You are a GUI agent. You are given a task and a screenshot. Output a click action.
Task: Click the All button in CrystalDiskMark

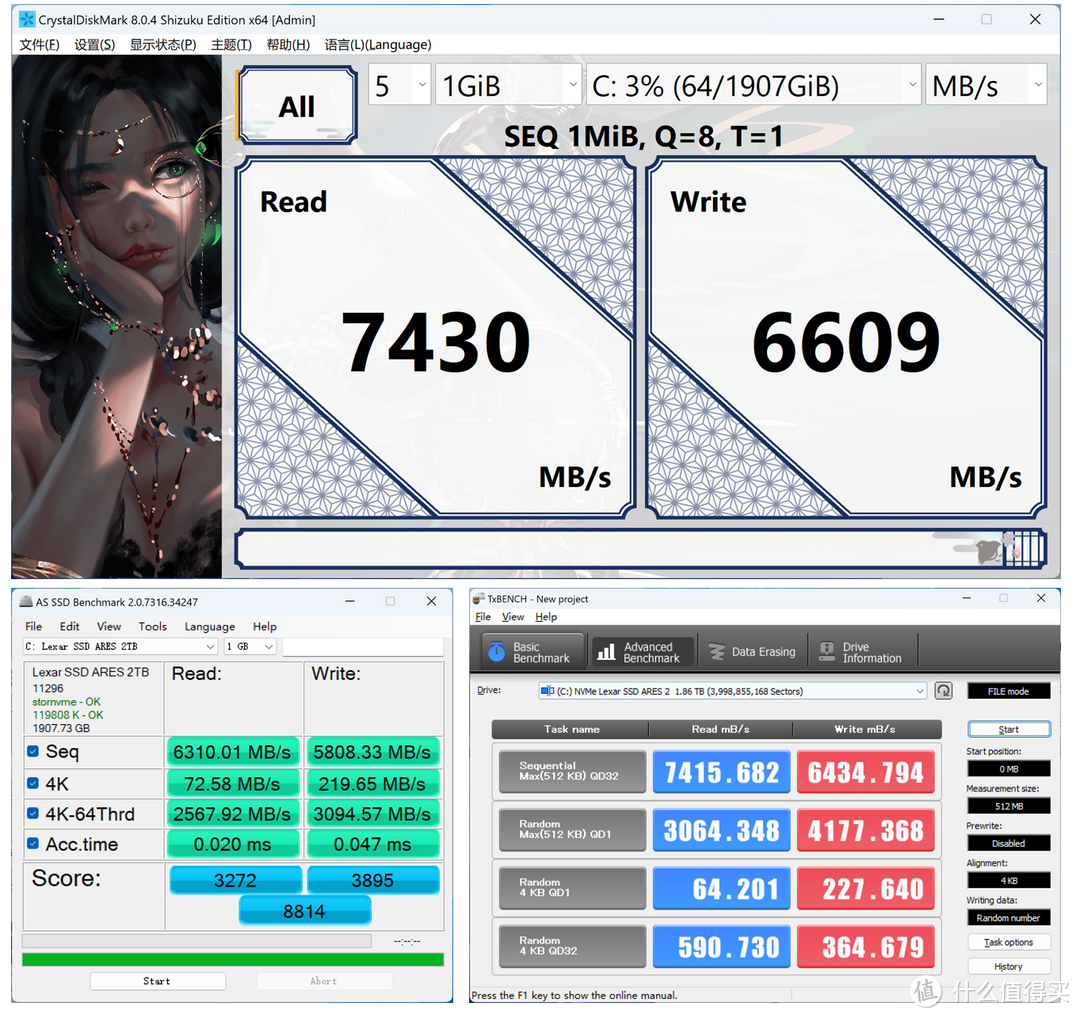(x=297, y=105)
